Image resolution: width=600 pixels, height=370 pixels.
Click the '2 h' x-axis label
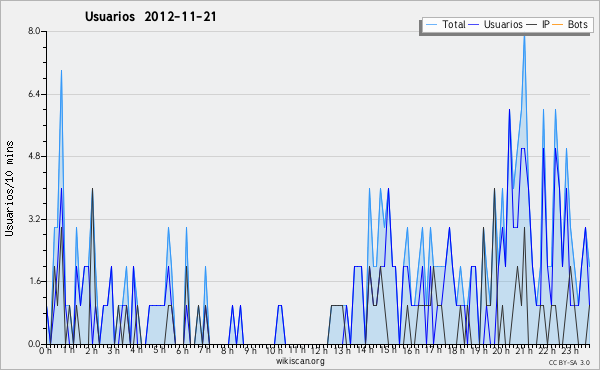(x=91, y=351)
